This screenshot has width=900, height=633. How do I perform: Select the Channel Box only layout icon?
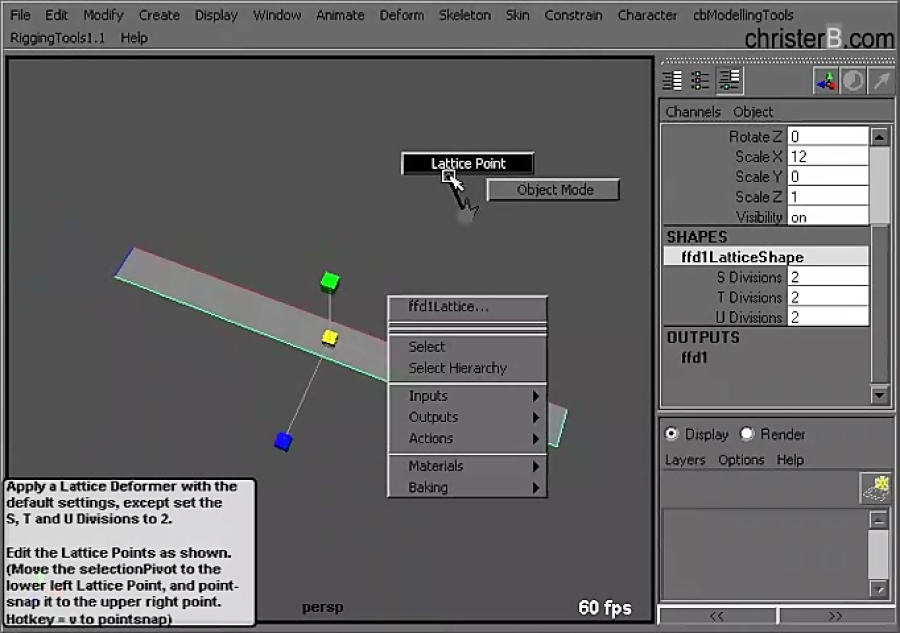[671, 79]
